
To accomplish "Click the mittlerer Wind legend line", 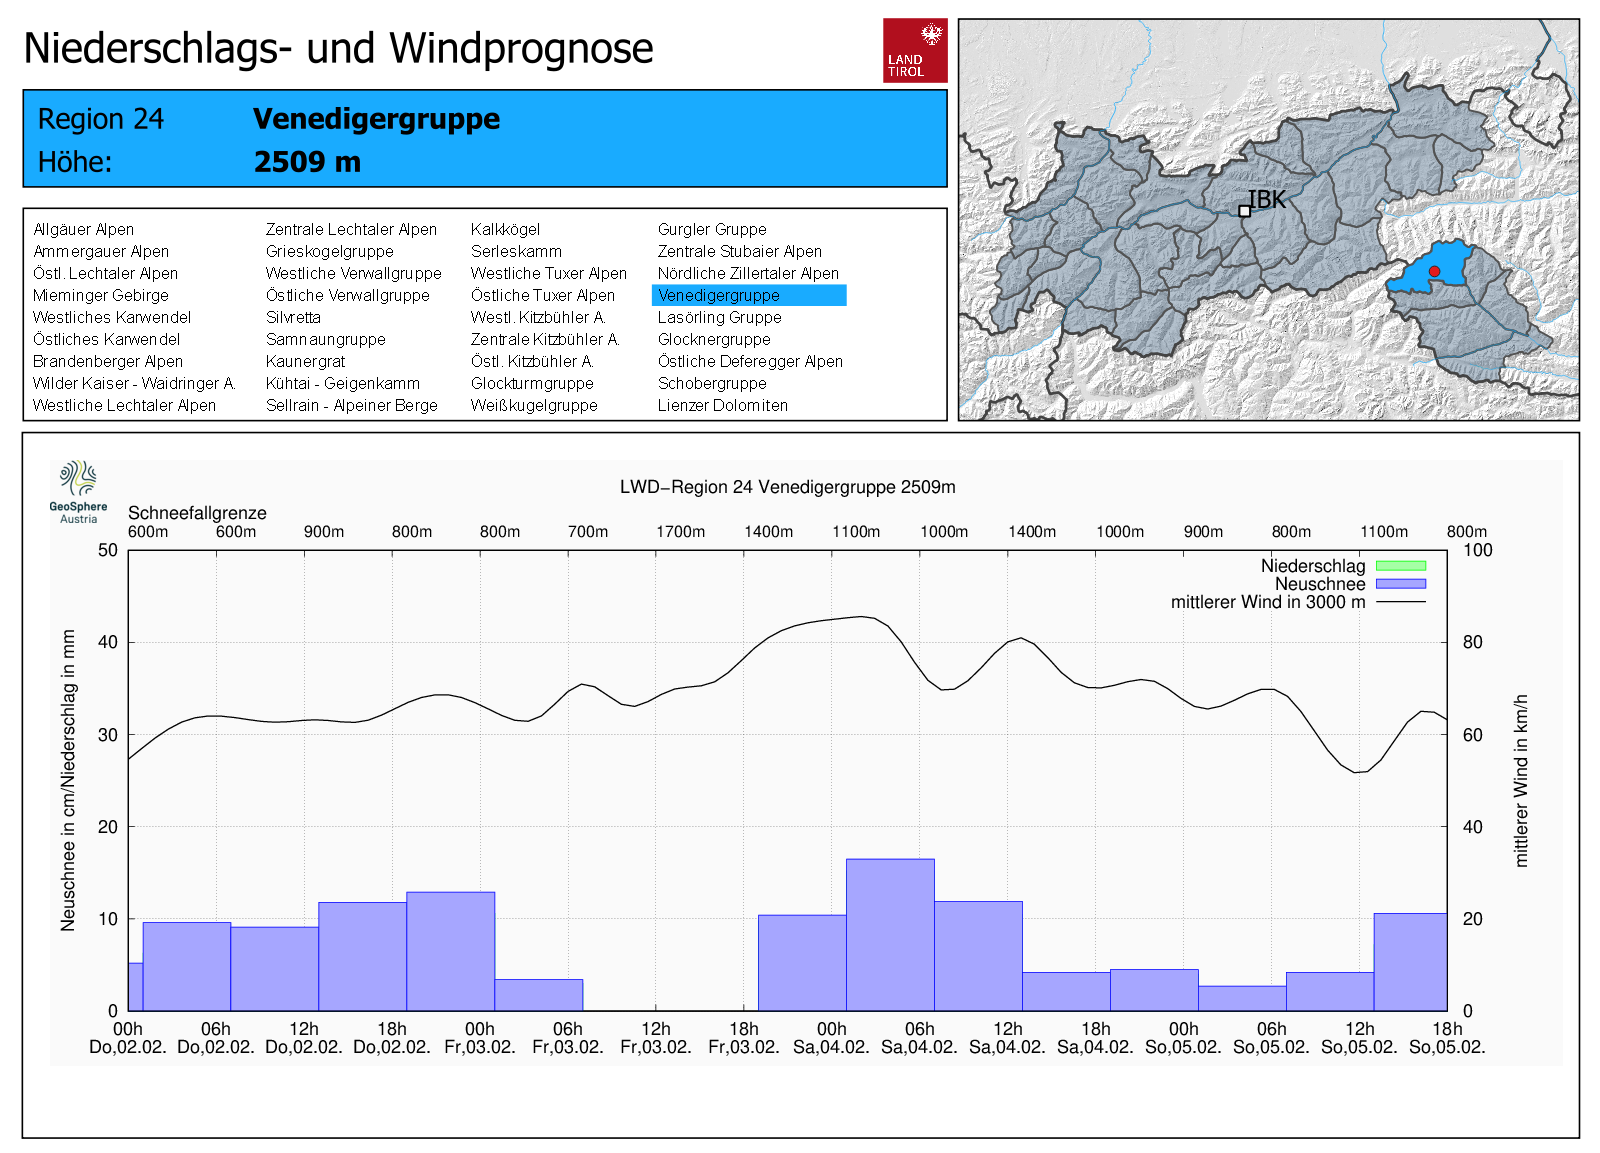I will point(1400,602).
